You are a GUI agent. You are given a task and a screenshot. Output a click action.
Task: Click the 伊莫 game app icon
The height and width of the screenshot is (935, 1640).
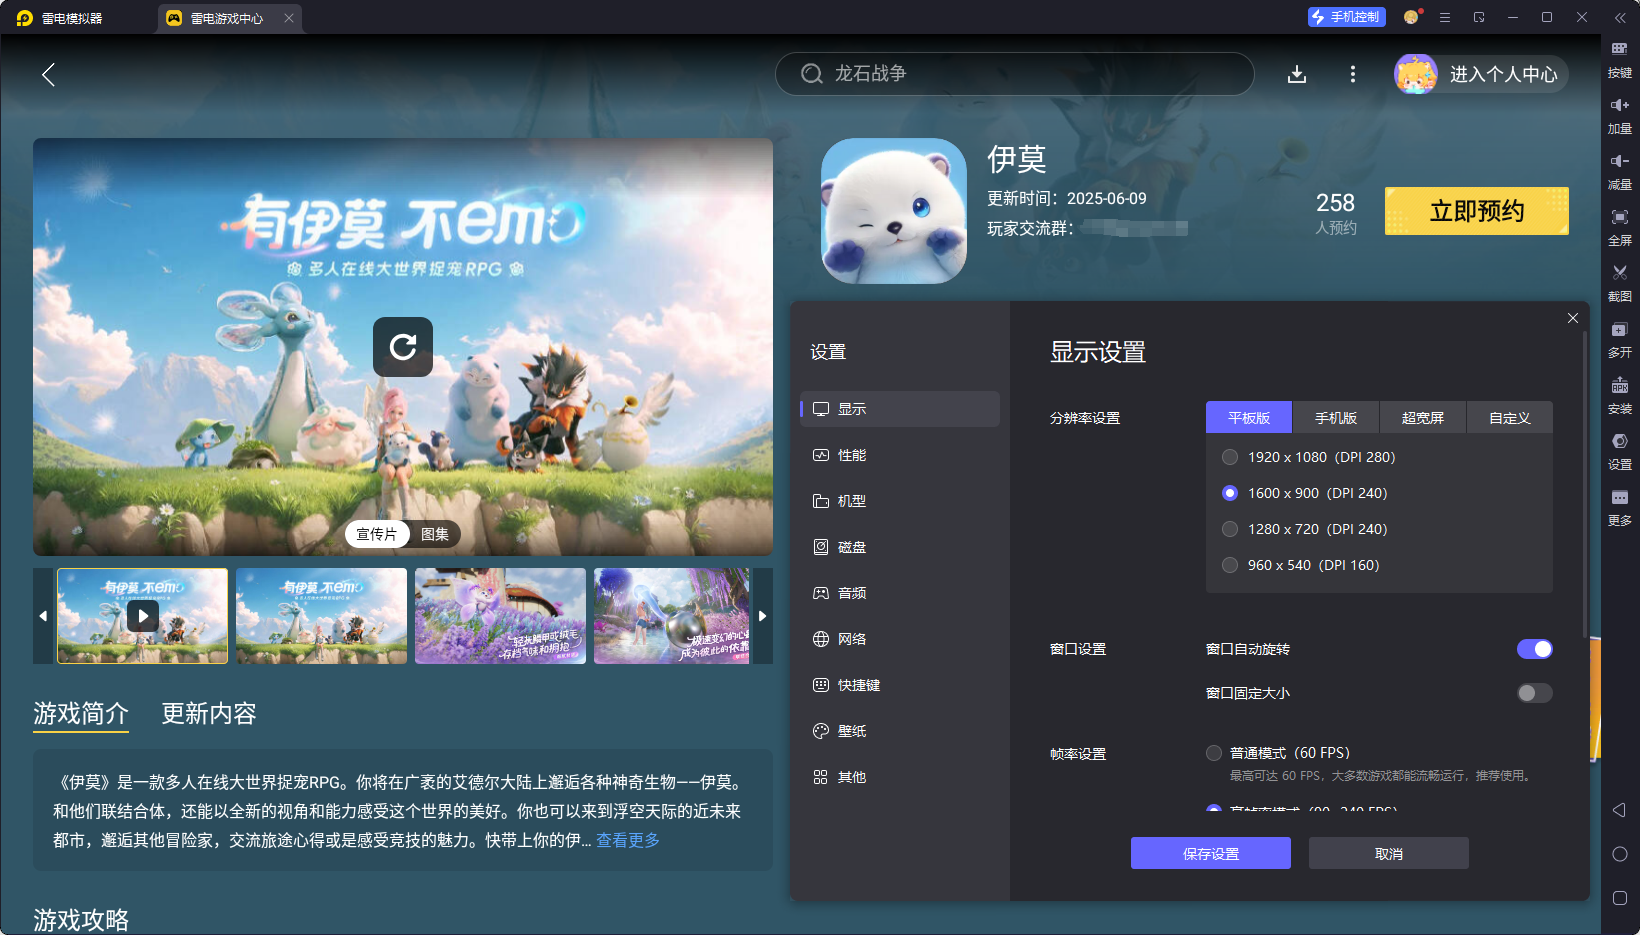coord(894,211)
